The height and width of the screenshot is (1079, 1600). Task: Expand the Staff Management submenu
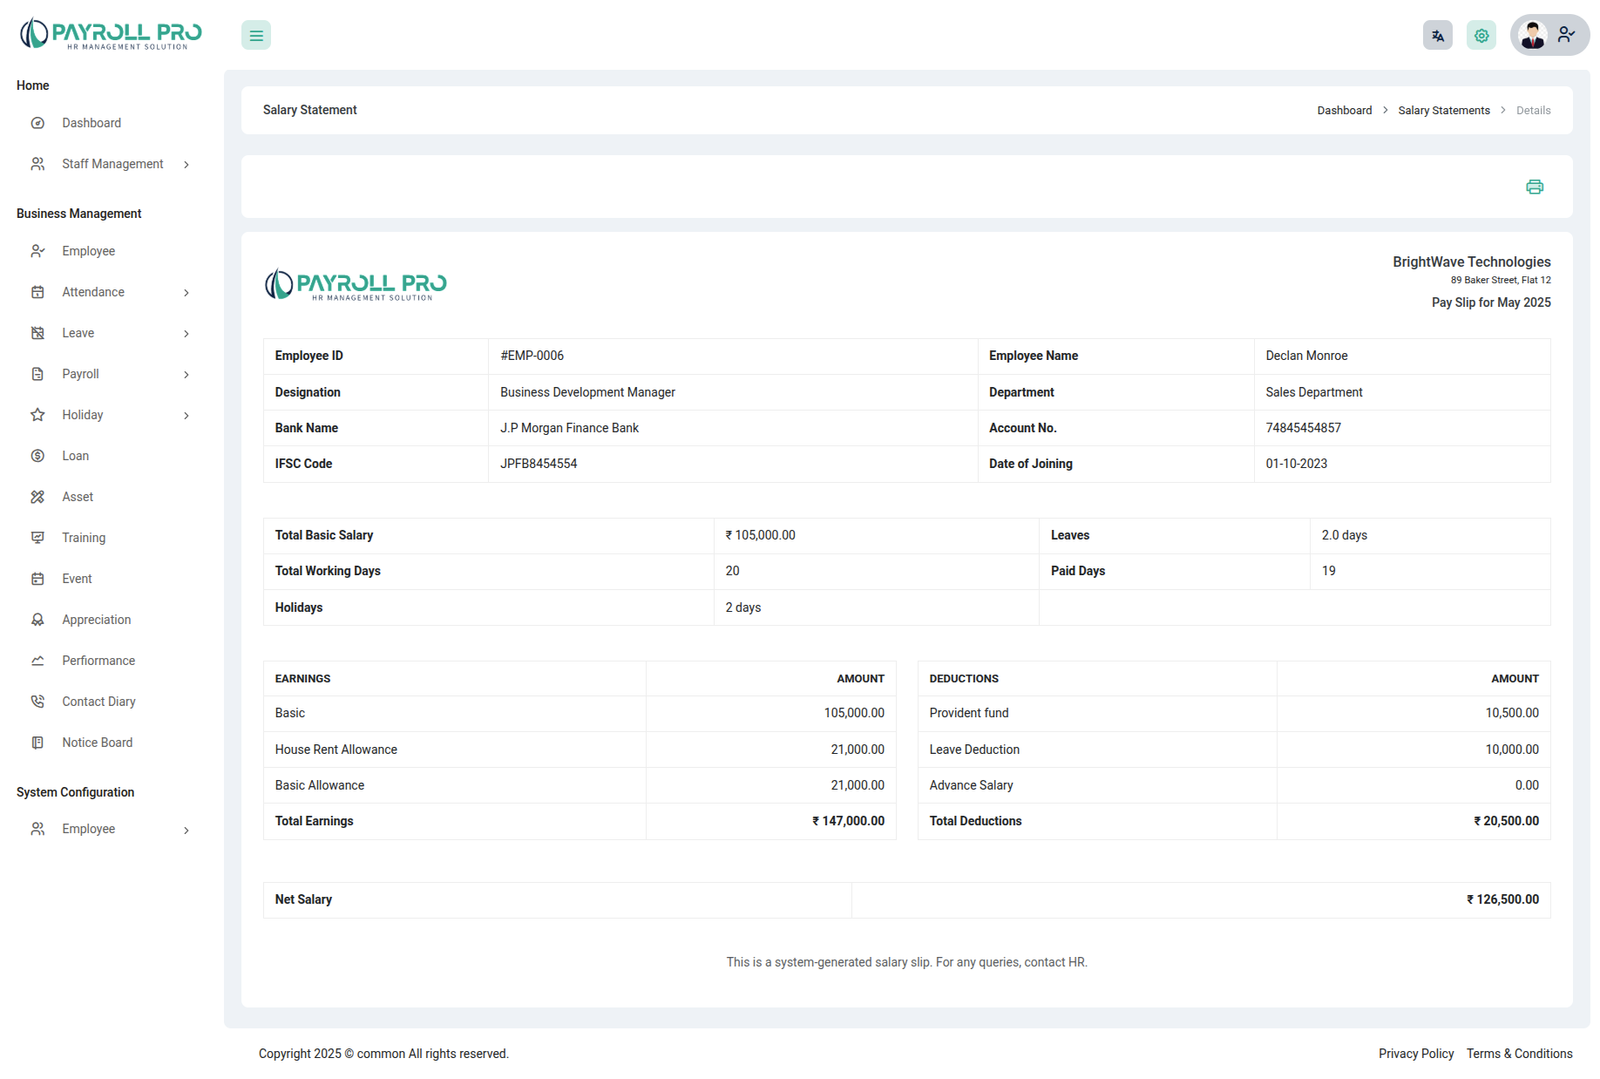click(186, 165)
